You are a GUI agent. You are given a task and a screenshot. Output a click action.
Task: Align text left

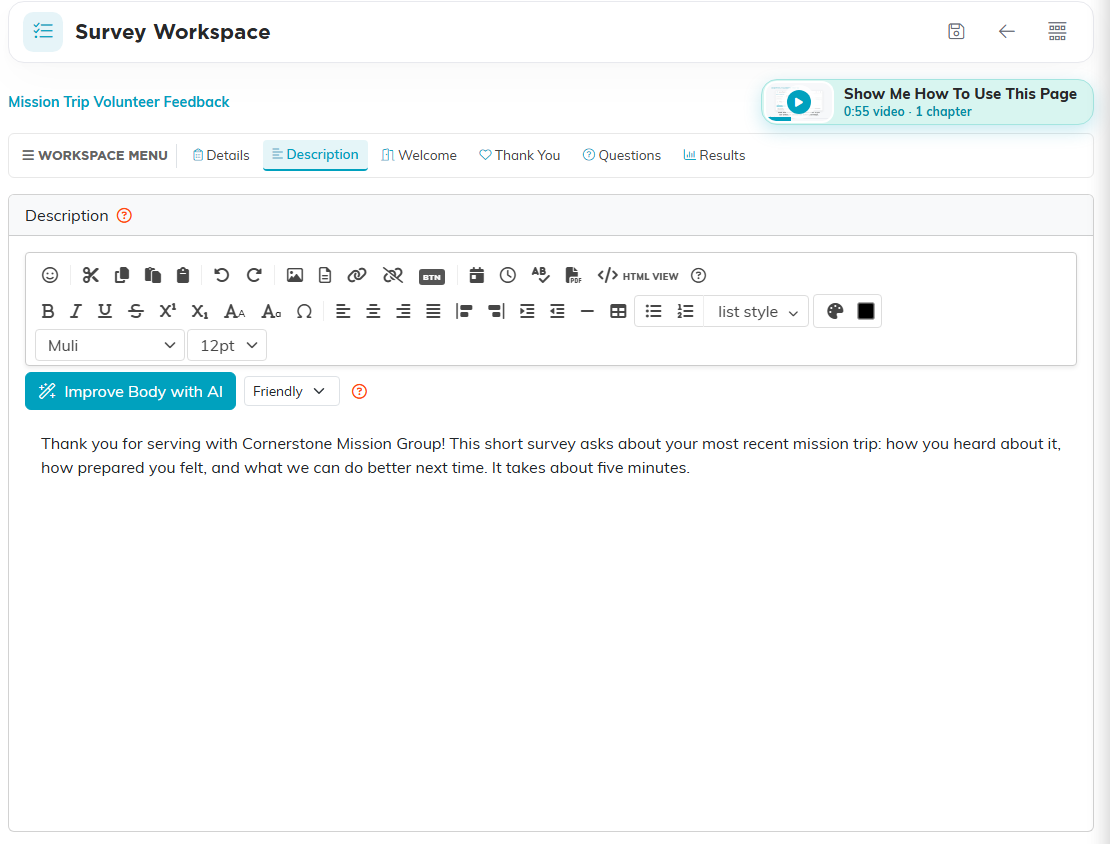[343, 311]
